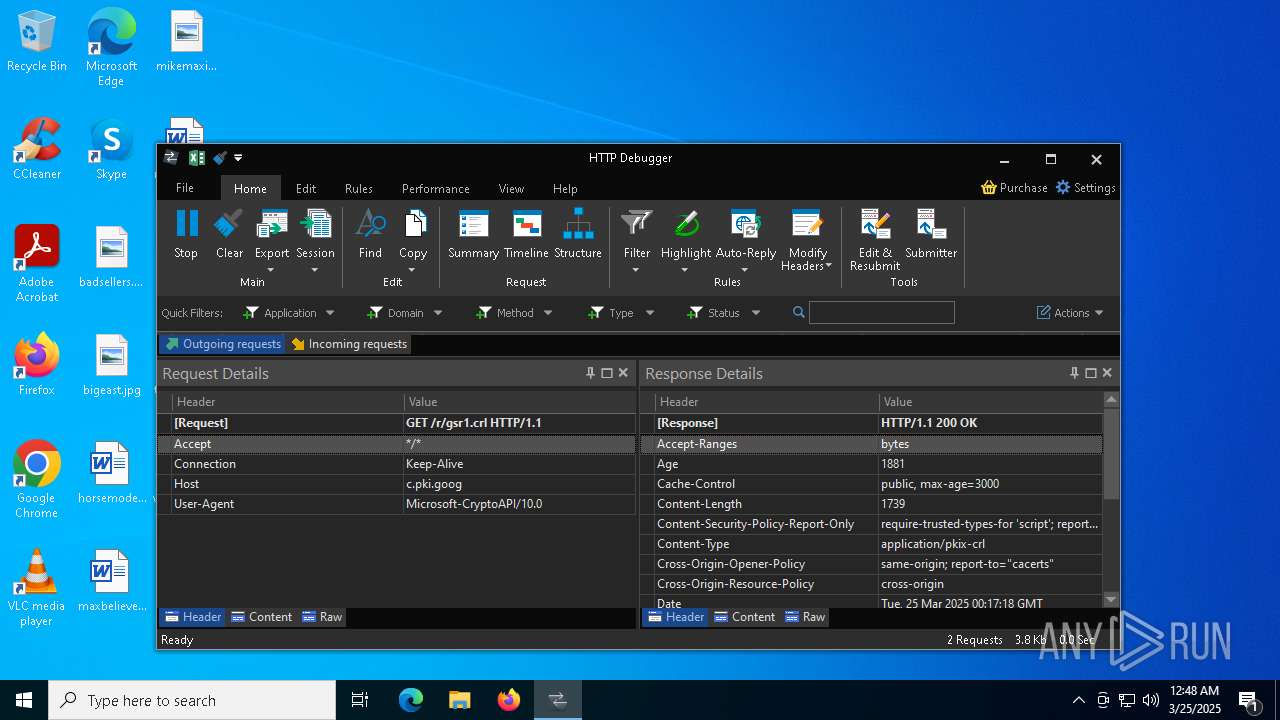Expand the Session dropdown arrow
This screenshot has width=1280, height=720.
coord(315,270)
